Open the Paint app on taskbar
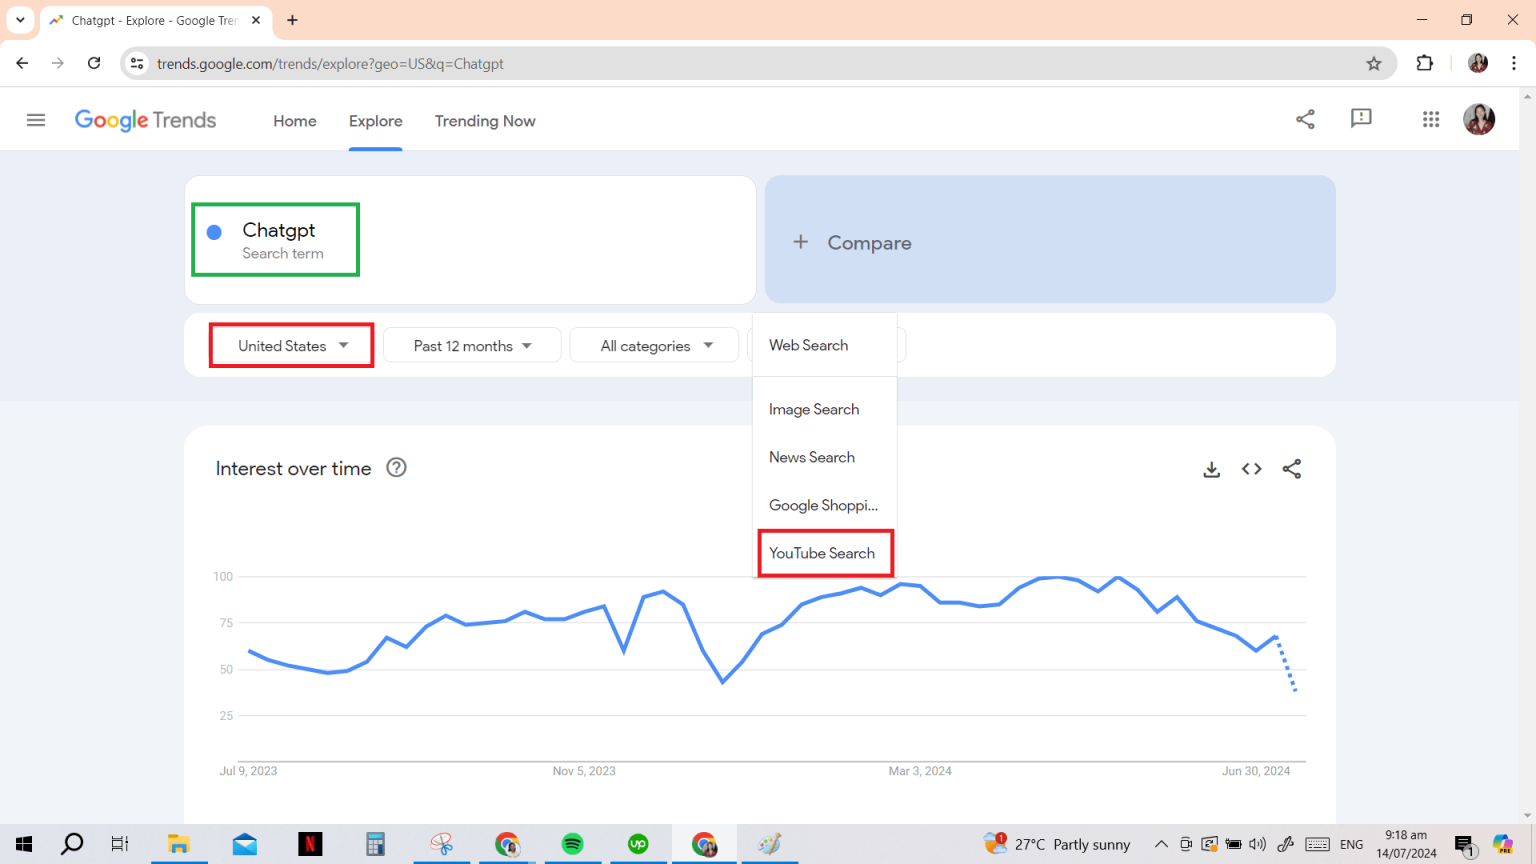This screenshot has height=864, width=1536. (x=769, y=844)
